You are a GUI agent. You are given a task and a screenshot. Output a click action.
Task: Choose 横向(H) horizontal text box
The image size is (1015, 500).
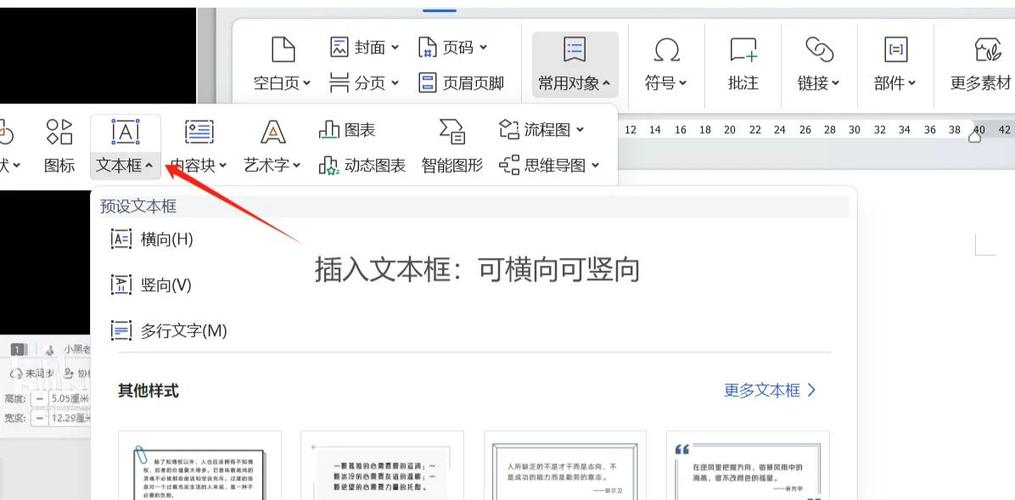[152, 240]
